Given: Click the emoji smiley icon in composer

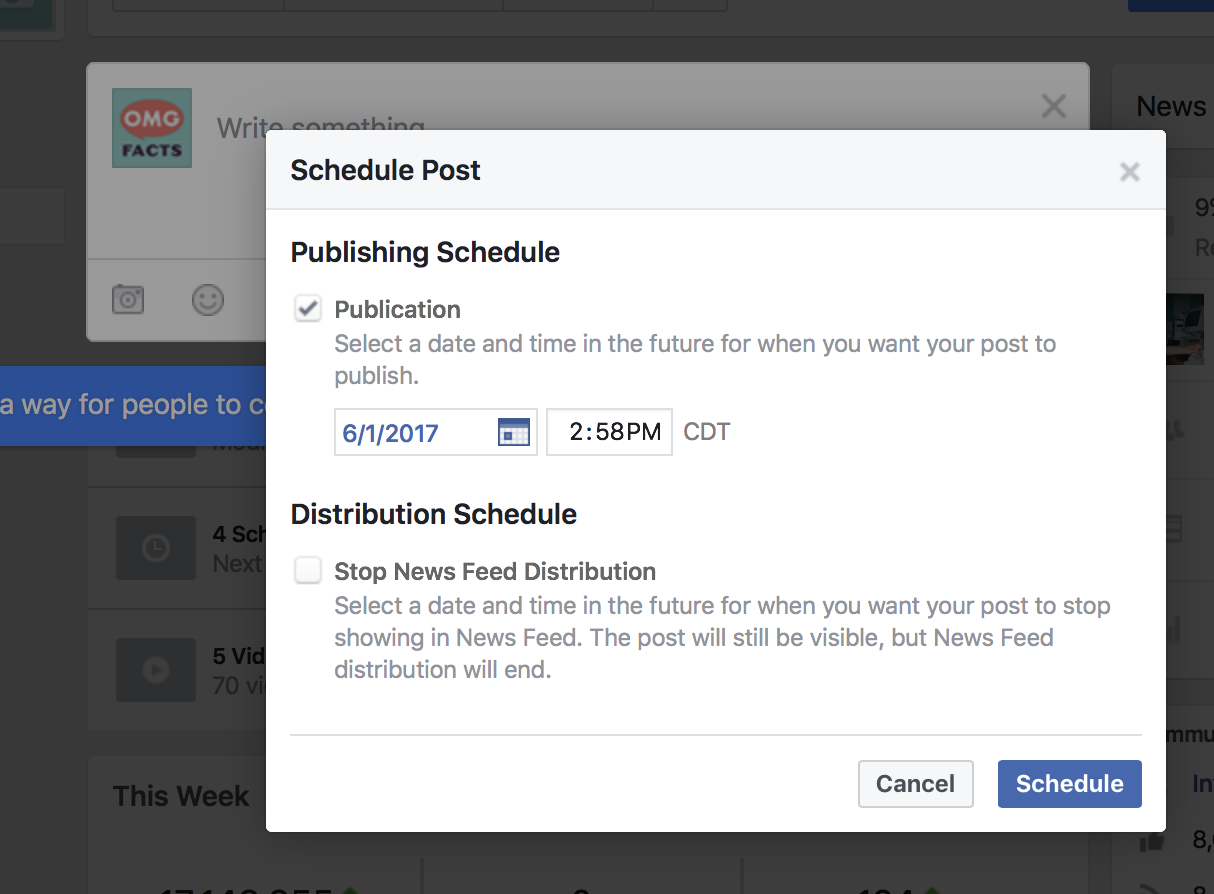Looking at the screenshot, I should click(x=208, y=299).
